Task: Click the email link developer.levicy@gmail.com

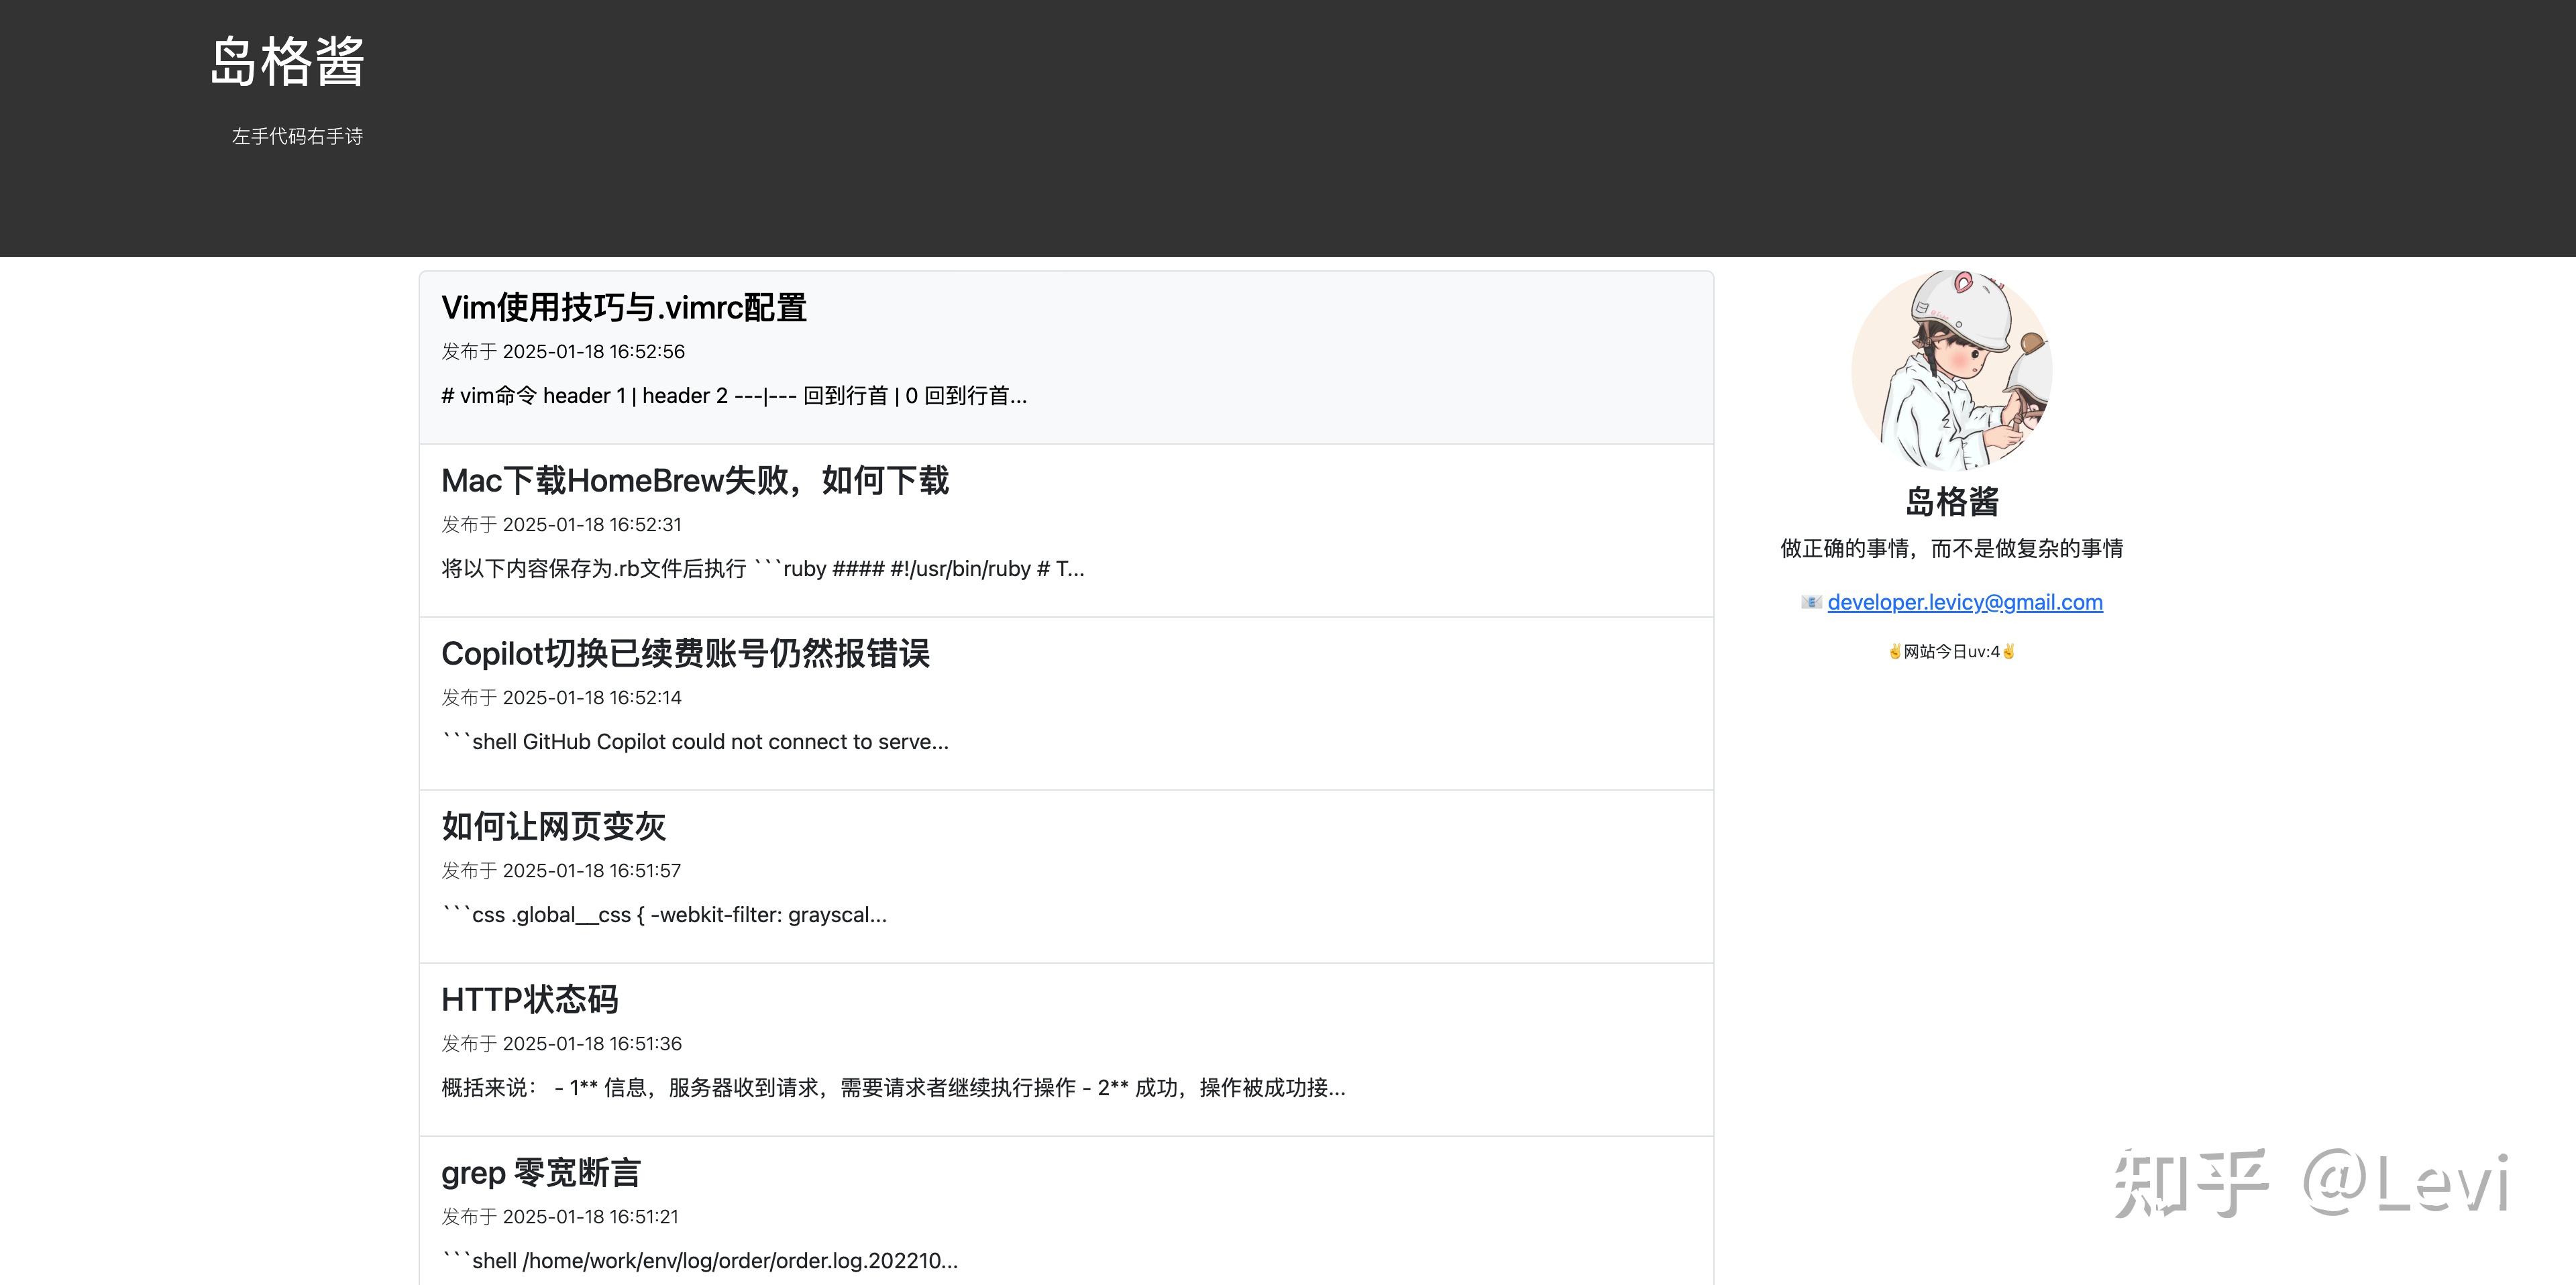Action: (1964, 602)
